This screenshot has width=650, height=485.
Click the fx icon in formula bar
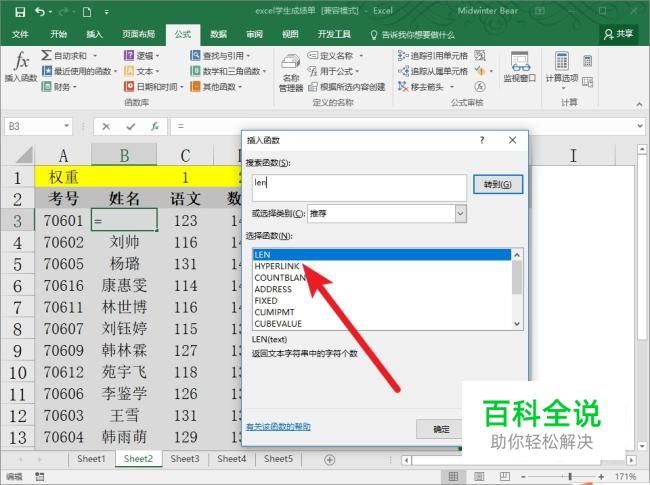click(x=155, y=126)
